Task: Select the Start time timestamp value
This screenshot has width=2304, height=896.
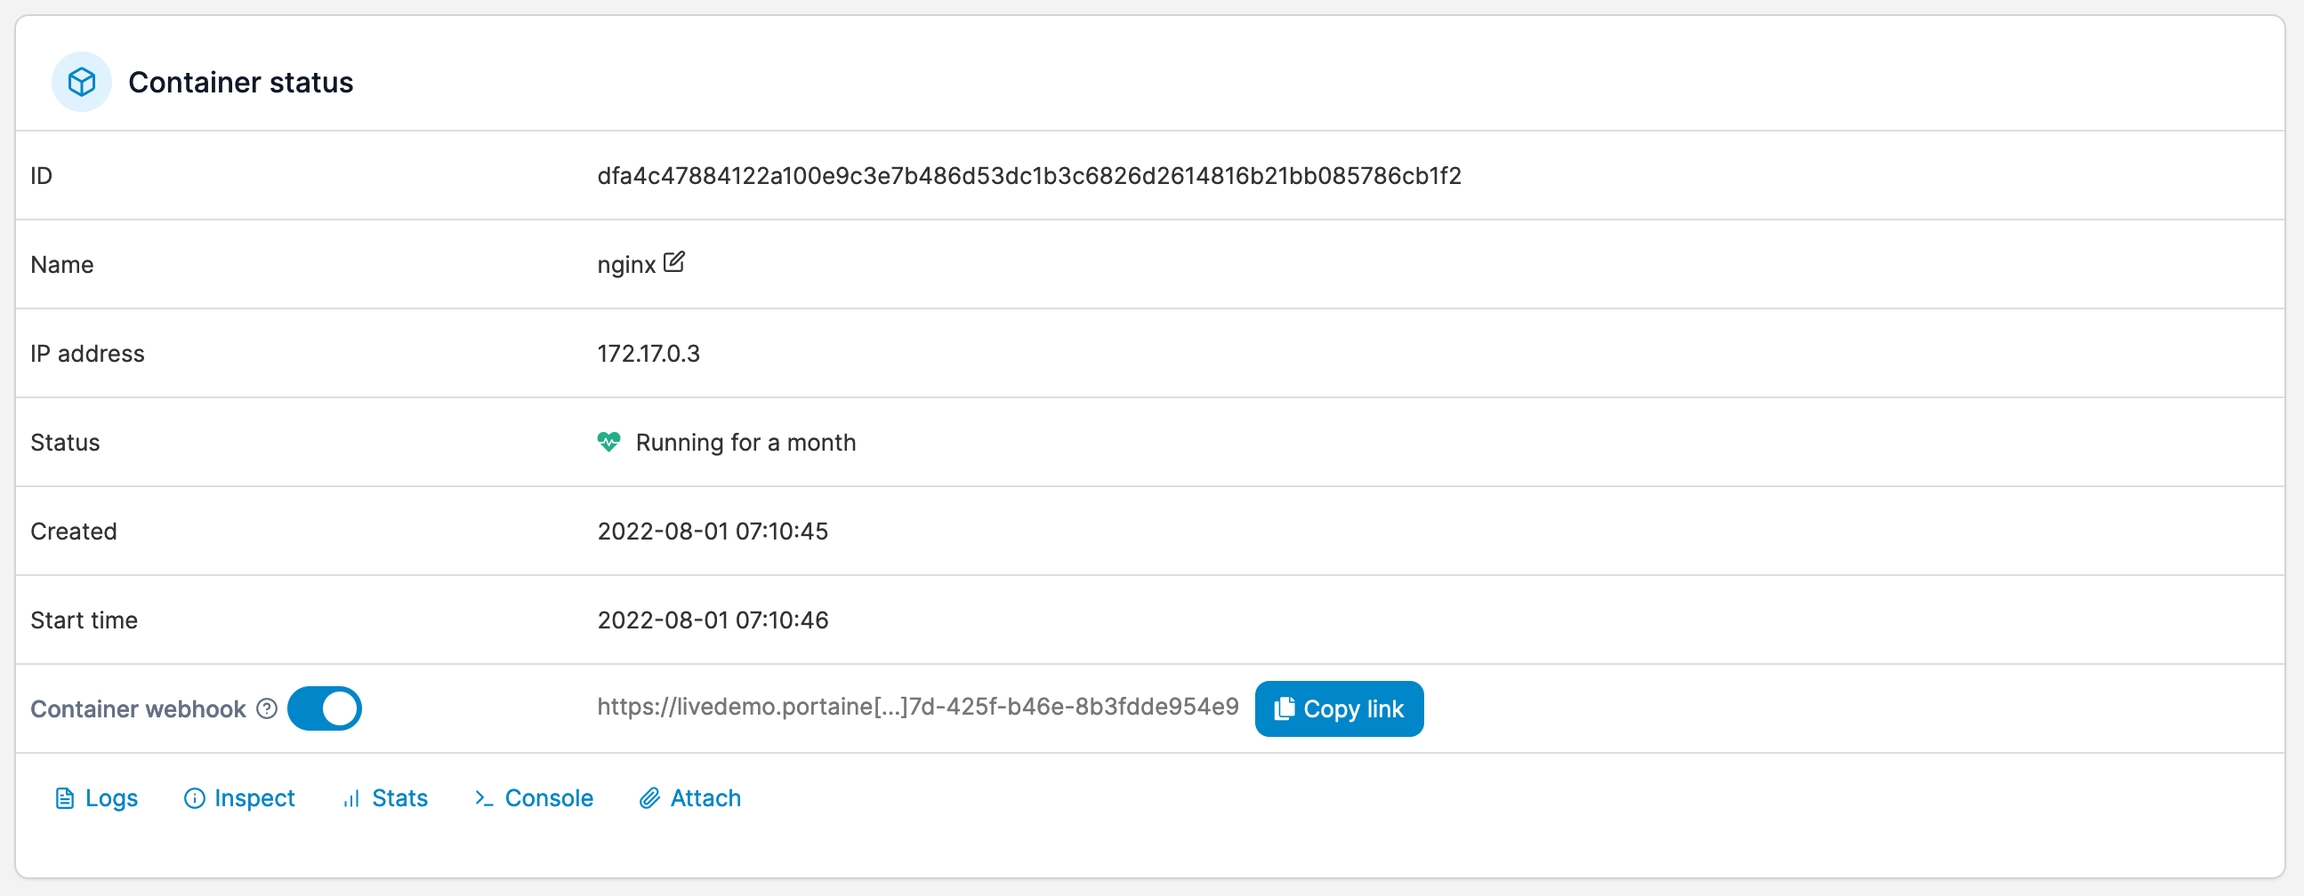Action: click(712, 620)
